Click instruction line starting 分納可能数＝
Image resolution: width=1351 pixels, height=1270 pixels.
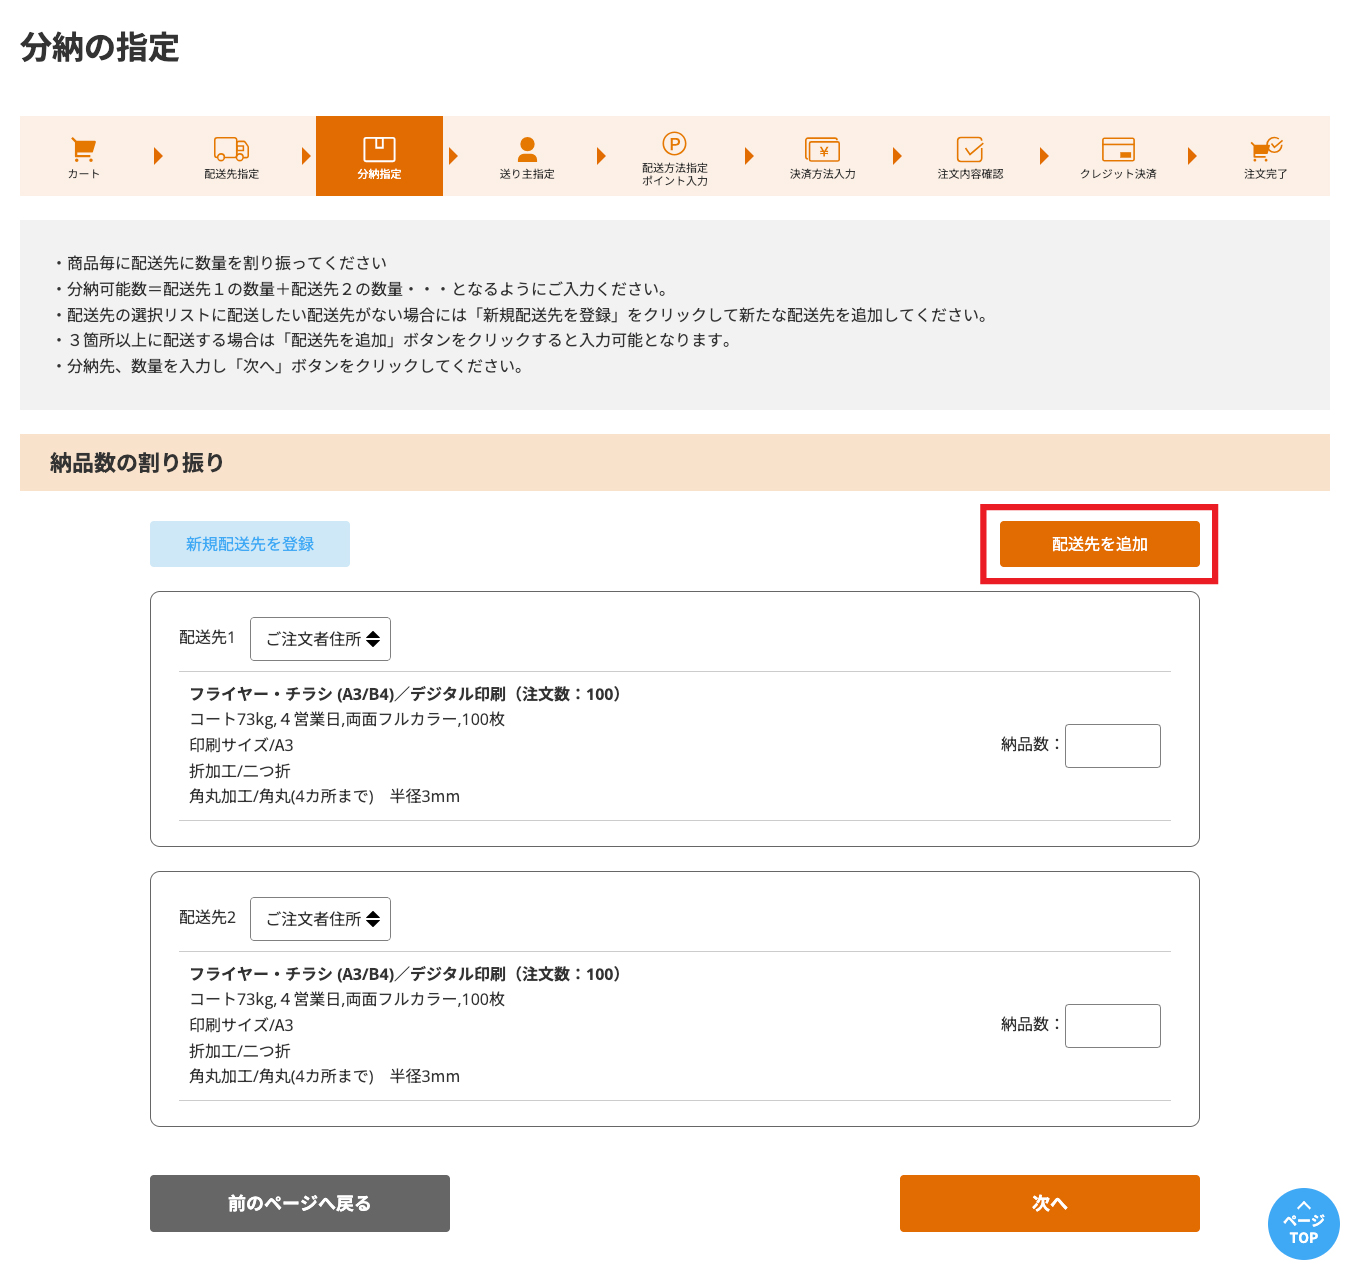point(361,289)
